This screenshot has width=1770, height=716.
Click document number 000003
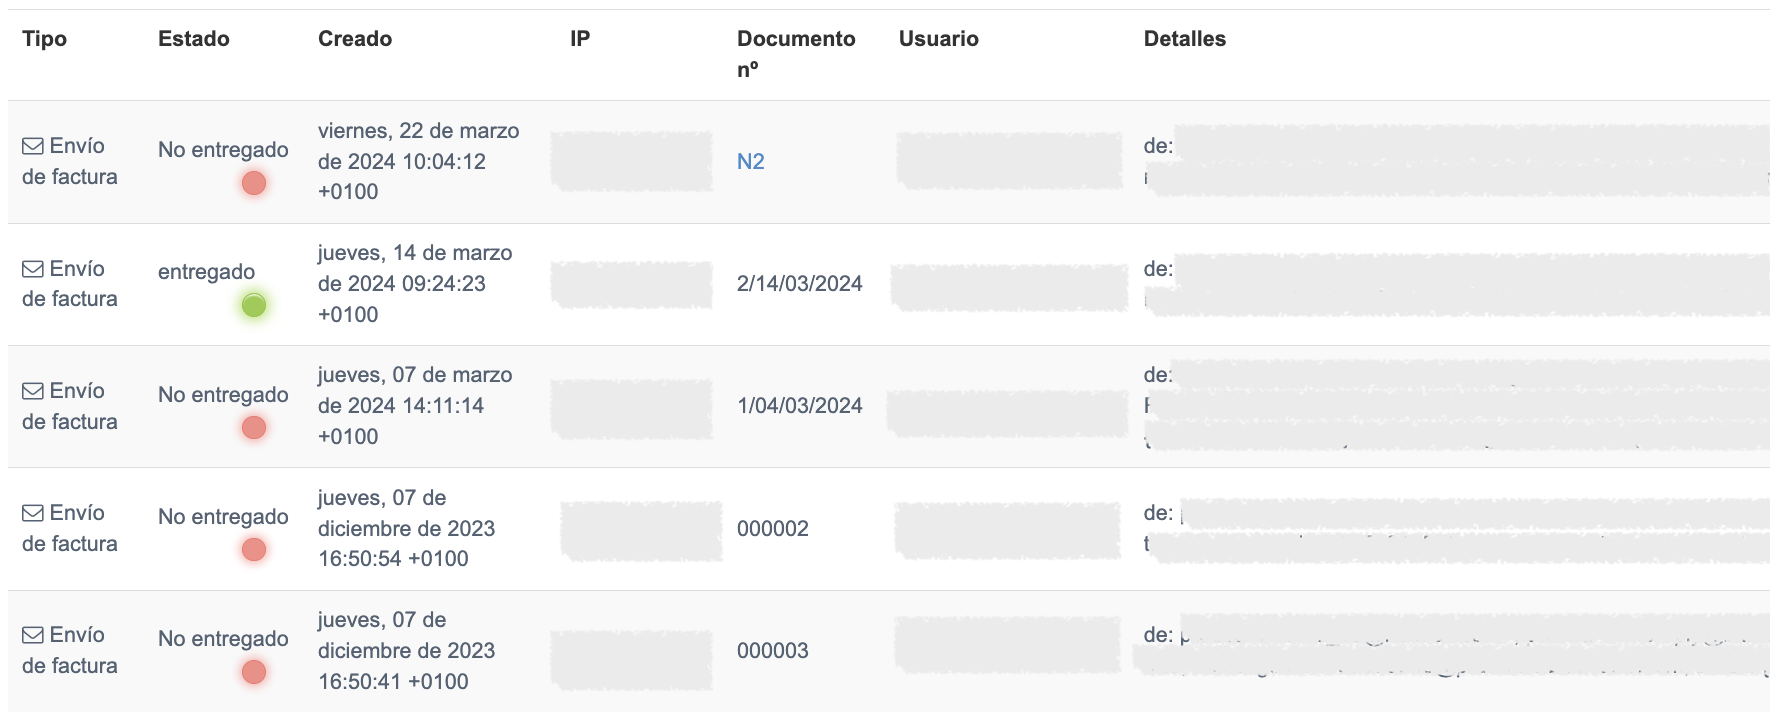pos(772,651)
